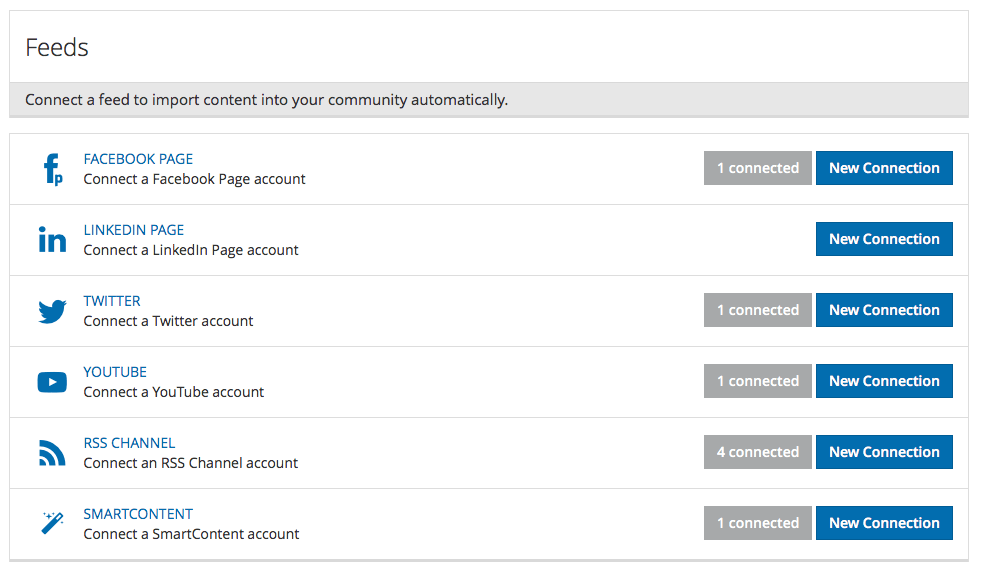Add a new RSS Channel connection
This screenshot has width=986, height=580.
[x=884, y=452]
